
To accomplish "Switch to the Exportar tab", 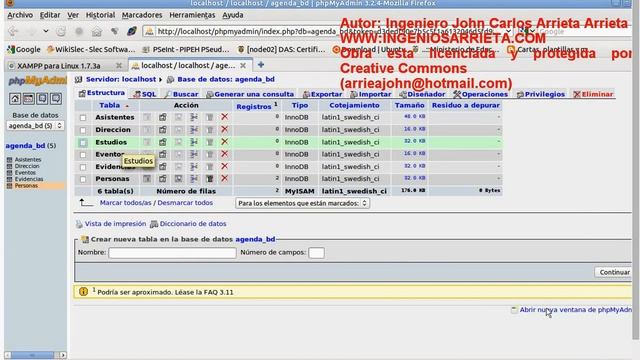I will (x=322, y=94).
